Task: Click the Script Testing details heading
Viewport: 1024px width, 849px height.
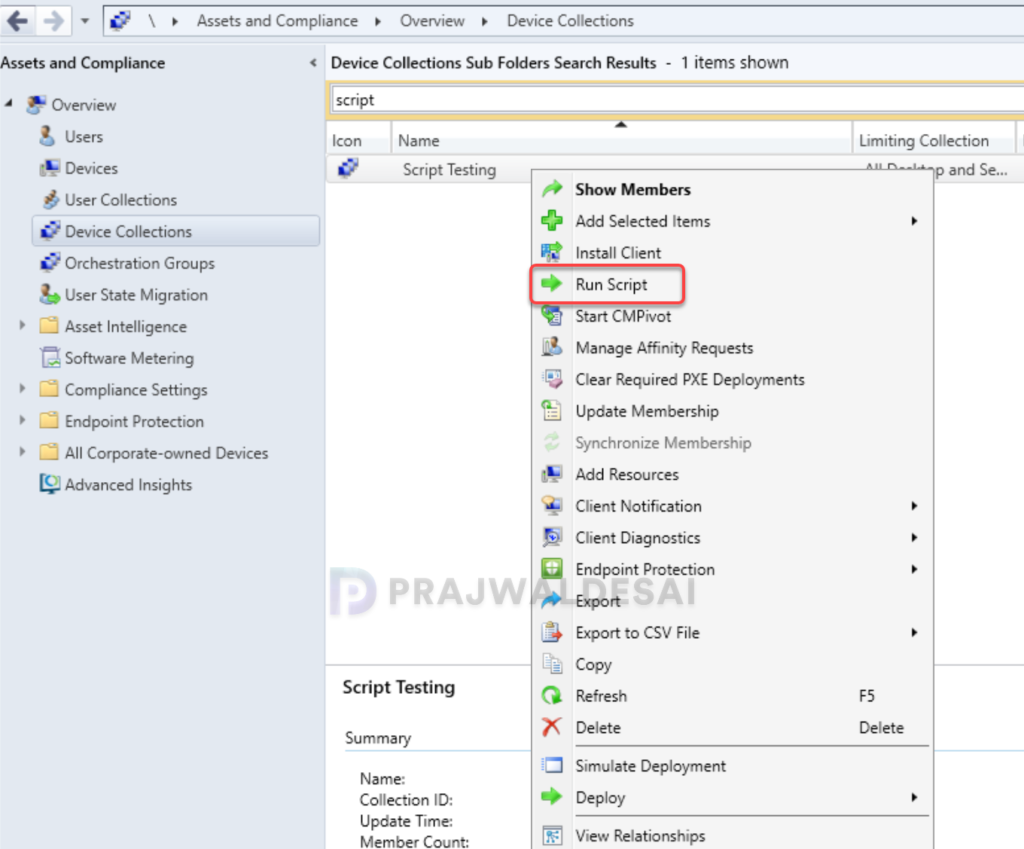Action: (x=398, y=687)
